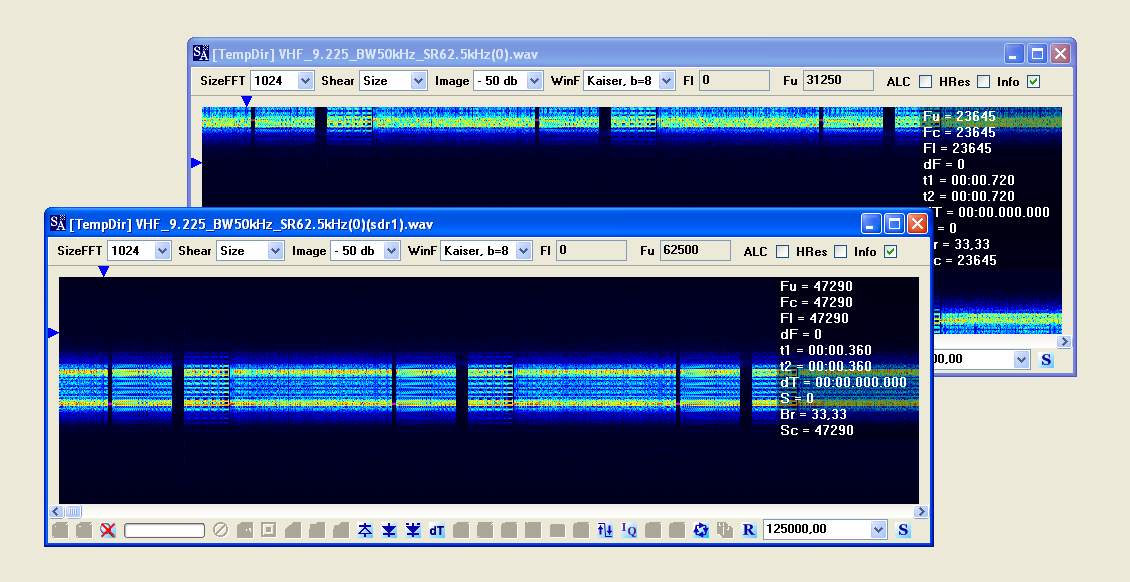This screenshot has height=582, width=1130.
Task: Click the top time marker triangle in back window
Action: pyautogui.click(x=246, y=102)
